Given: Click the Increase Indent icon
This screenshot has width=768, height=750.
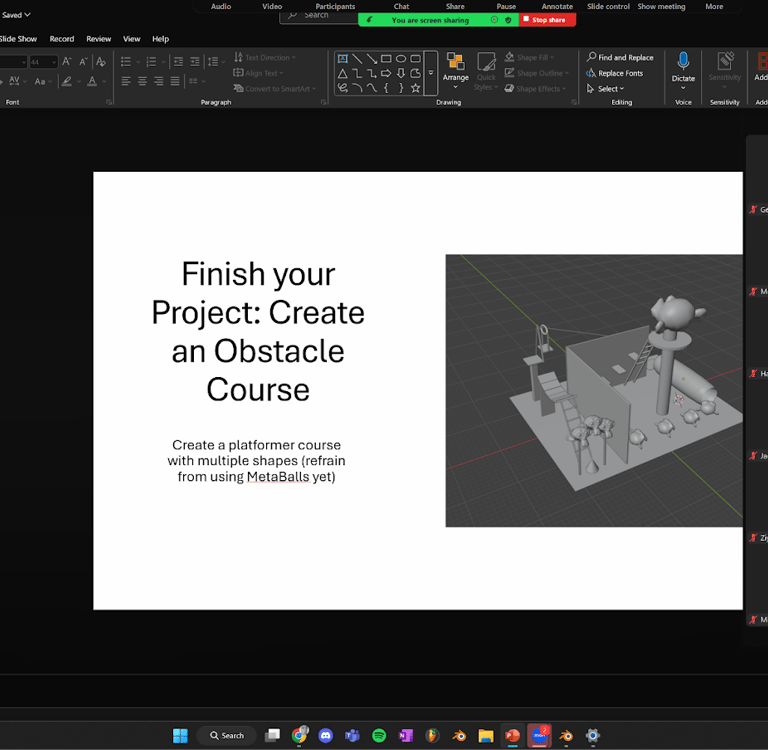Looking at the screenshot, I should [194, 62].
